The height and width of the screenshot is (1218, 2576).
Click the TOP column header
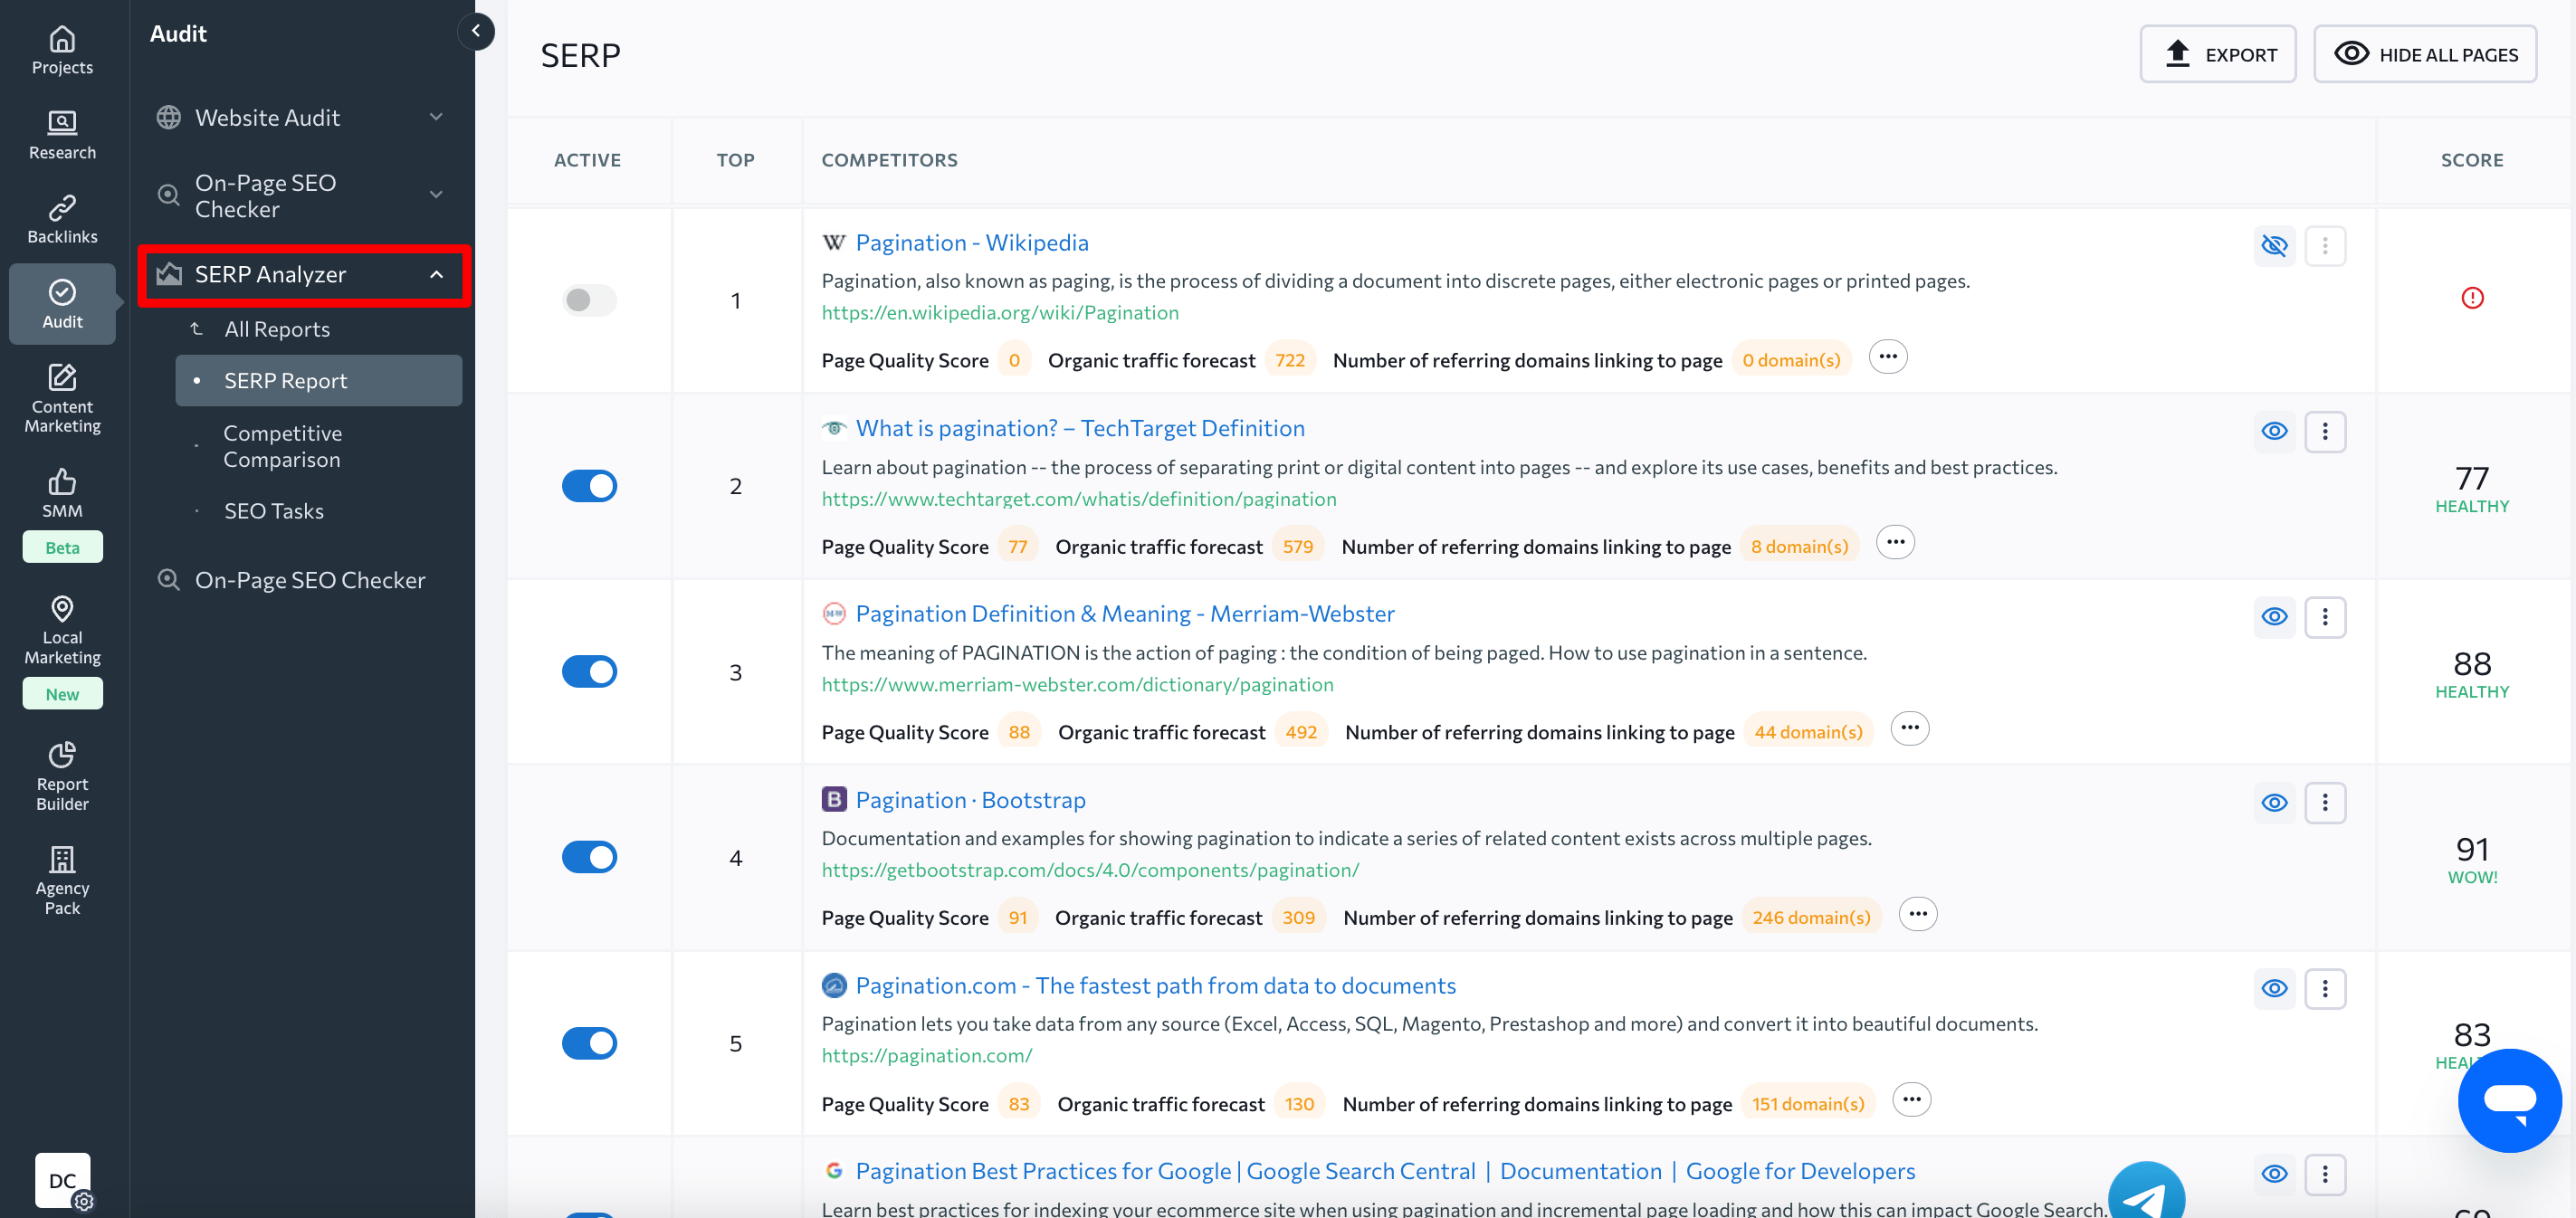735,160
